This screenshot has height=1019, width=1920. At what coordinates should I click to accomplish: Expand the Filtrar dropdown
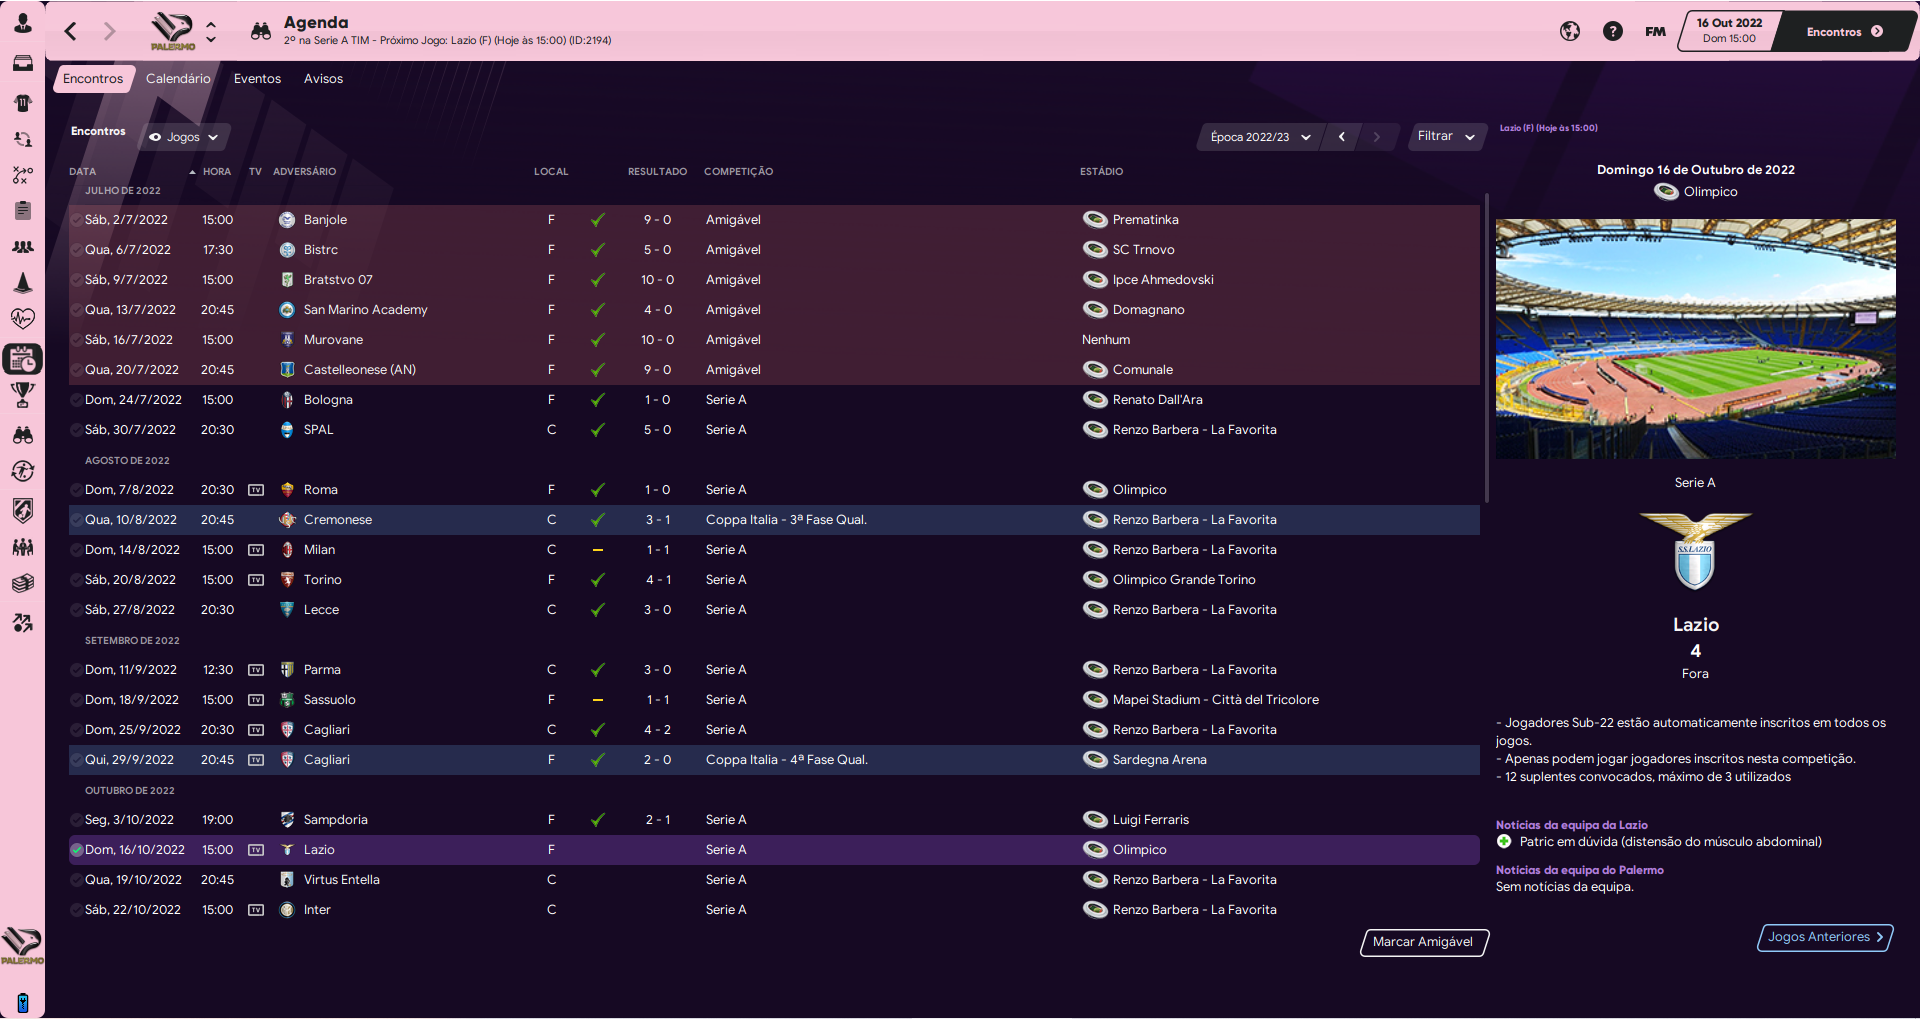(x=1445, y=137)
